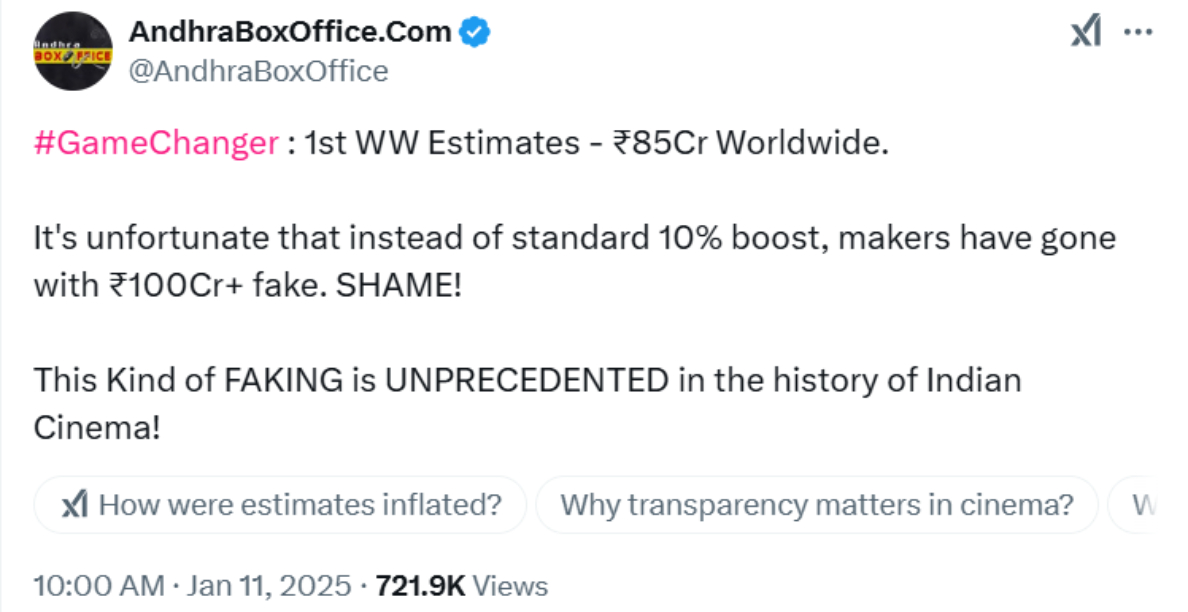Screen dimensions: 1188x612
Task: Open the three-dot more options menu
Action: pyautogui.click(x=1138, y=33)
